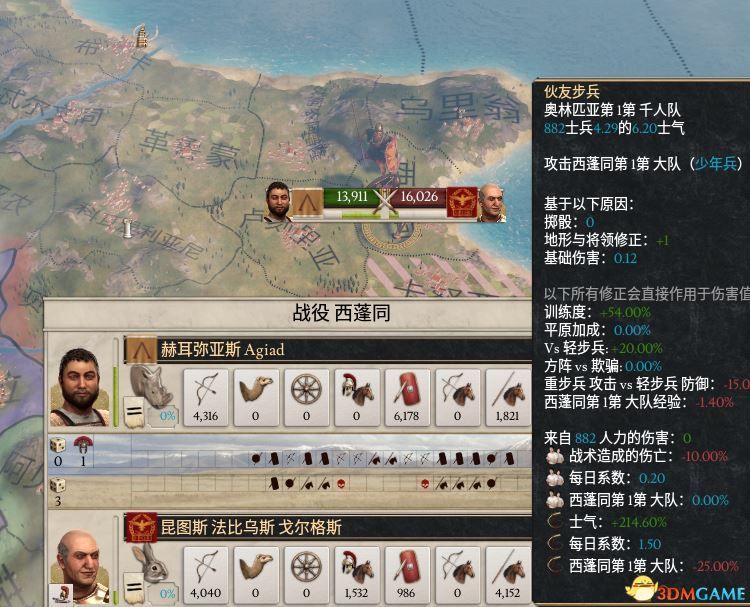Click Agiad's light cavalry icon showing 1,821
This screenshot has width=750, height=607.
507,397
